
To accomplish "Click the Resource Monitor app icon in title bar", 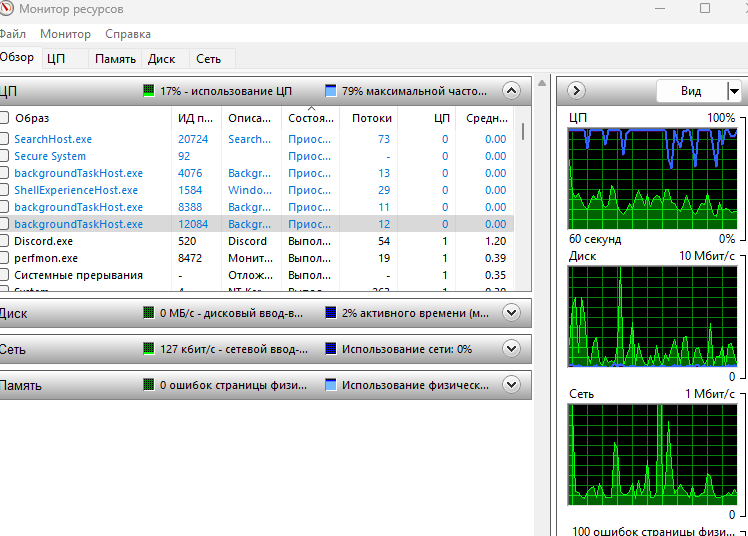I will [6, 8].
